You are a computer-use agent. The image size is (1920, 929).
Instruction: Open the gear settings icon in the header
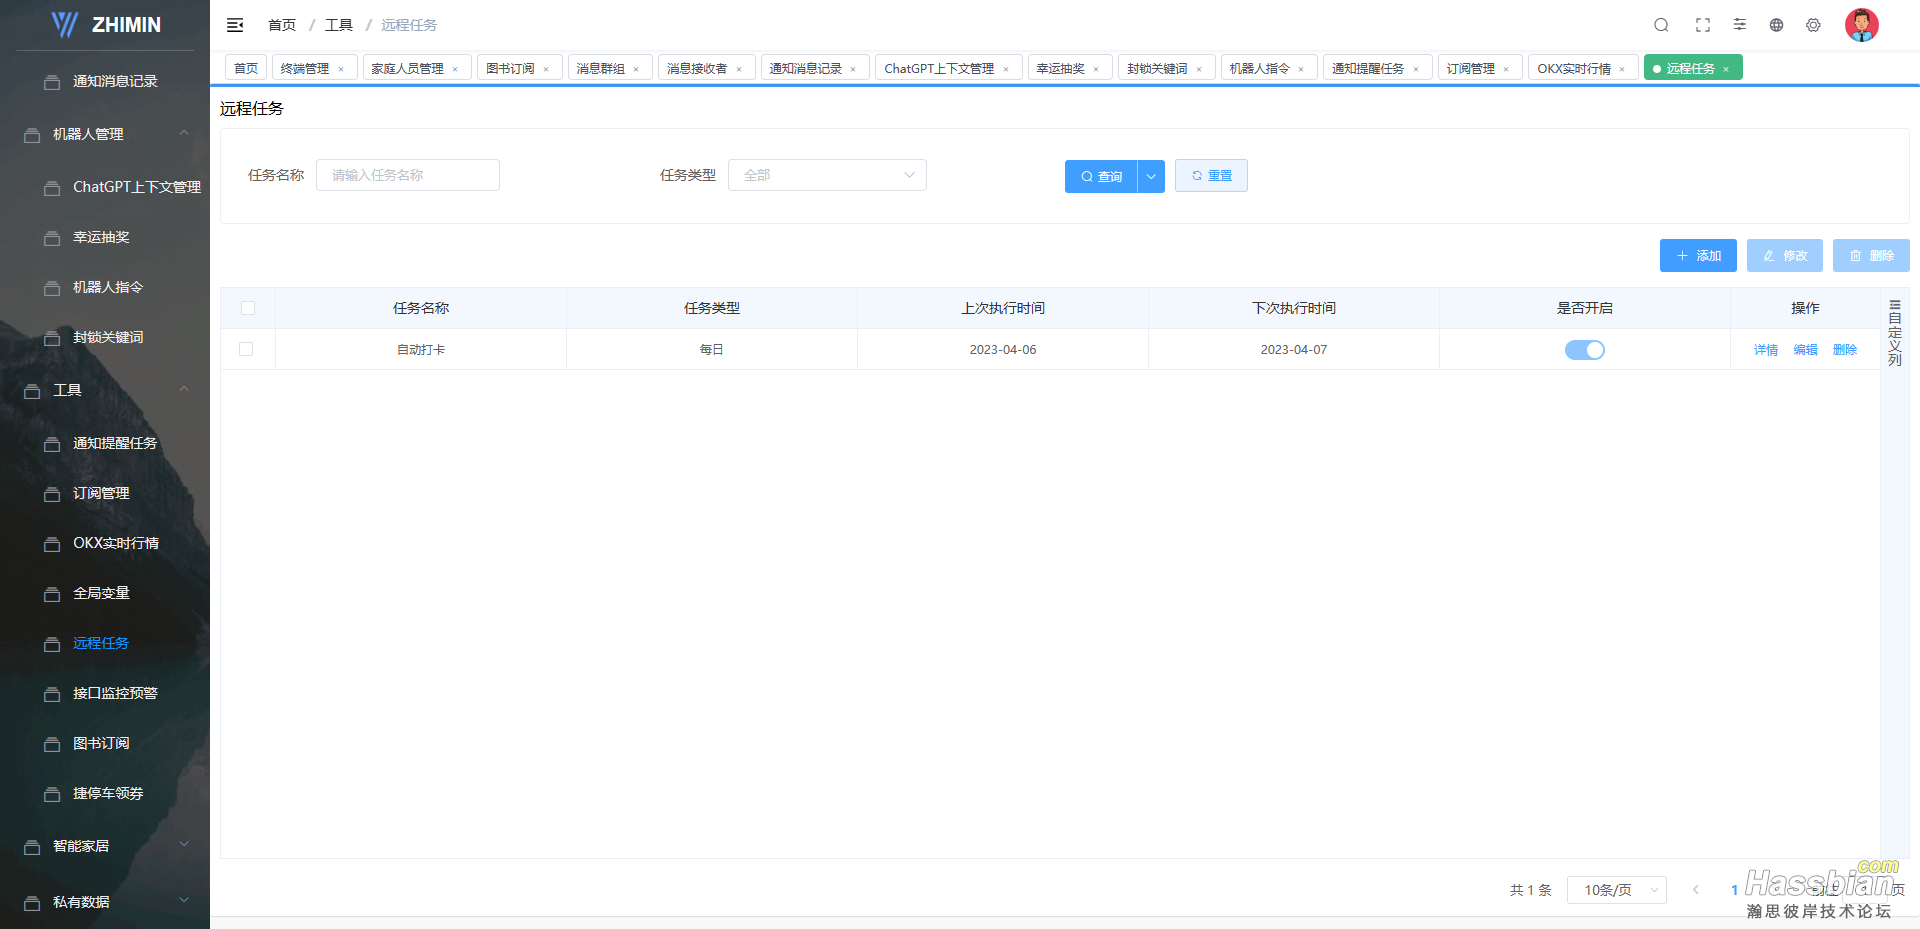pyautogui.click(x=1813, y=25)
